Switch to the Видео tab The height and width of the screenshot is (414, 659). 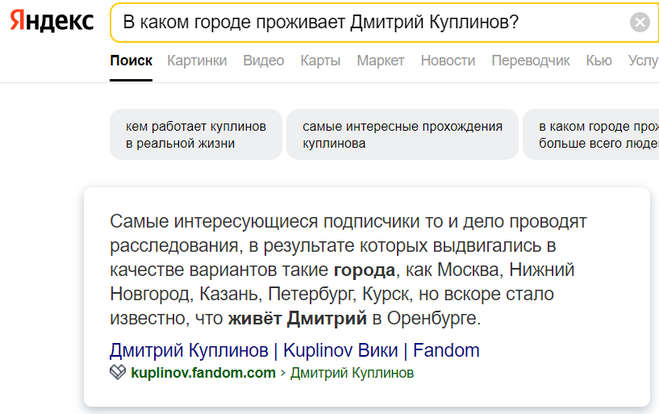[264, 61]
